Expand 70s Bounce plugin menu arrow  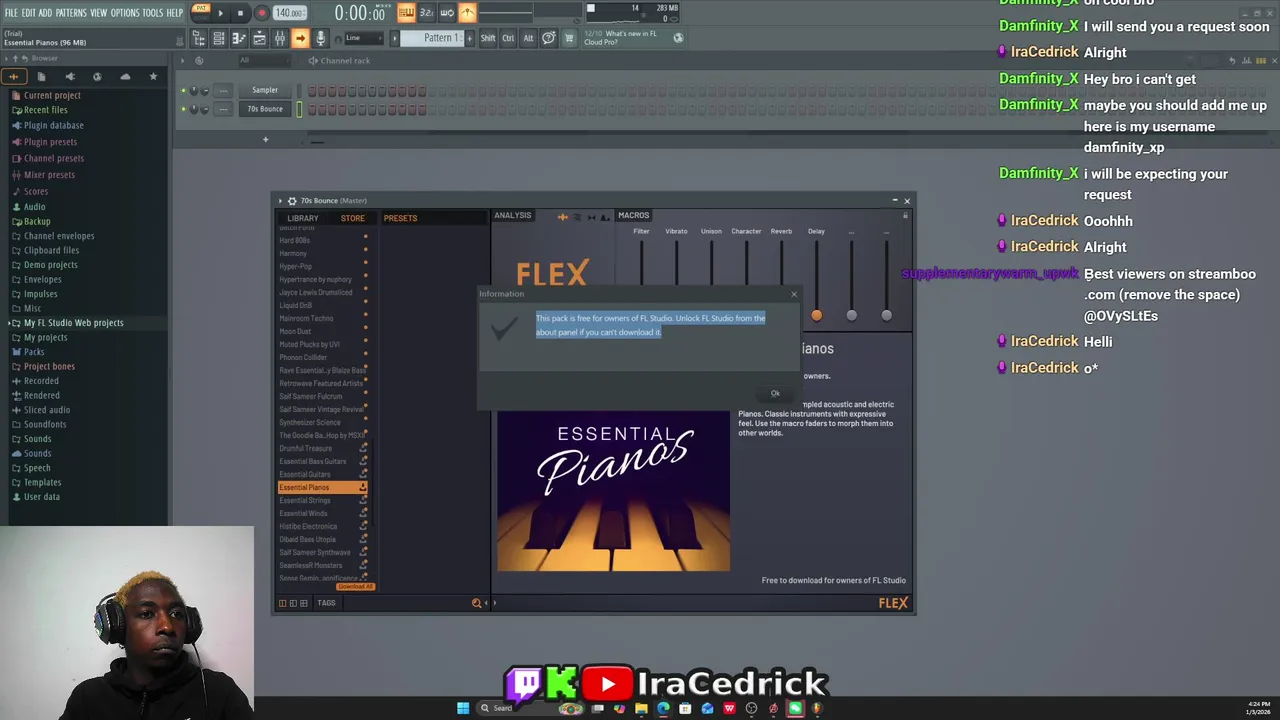coord(280,201)
